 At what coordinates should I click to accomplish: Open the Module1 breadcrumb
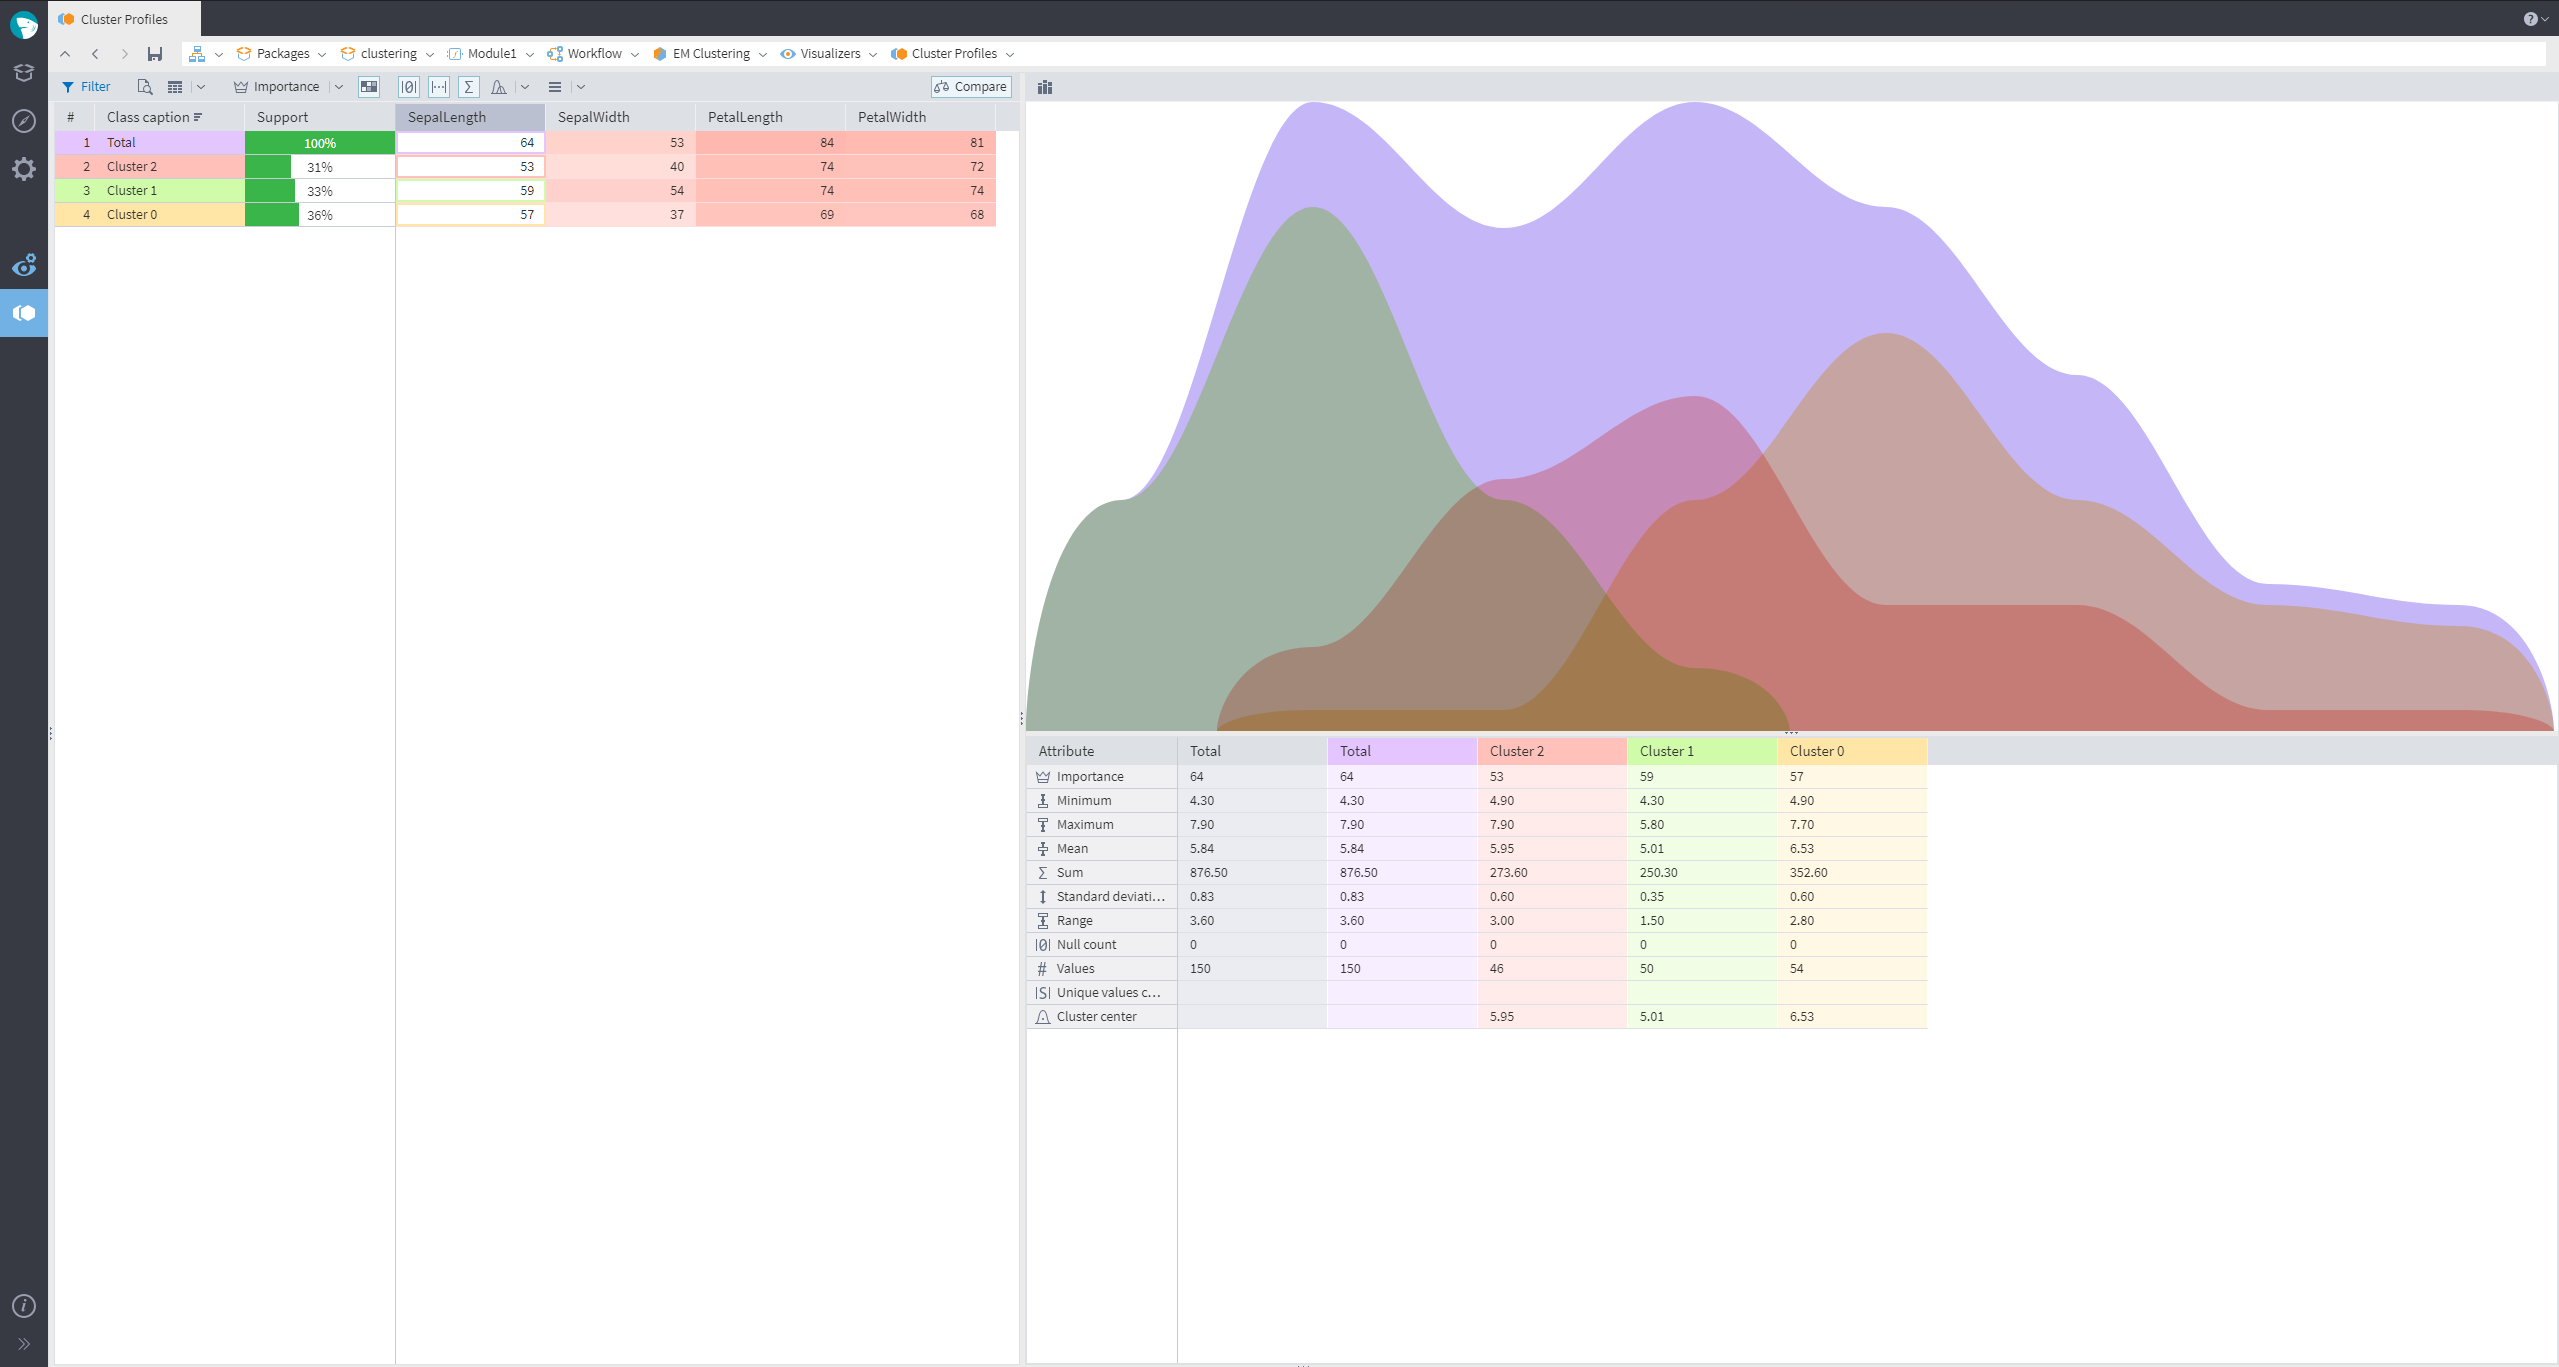point(482,54)
